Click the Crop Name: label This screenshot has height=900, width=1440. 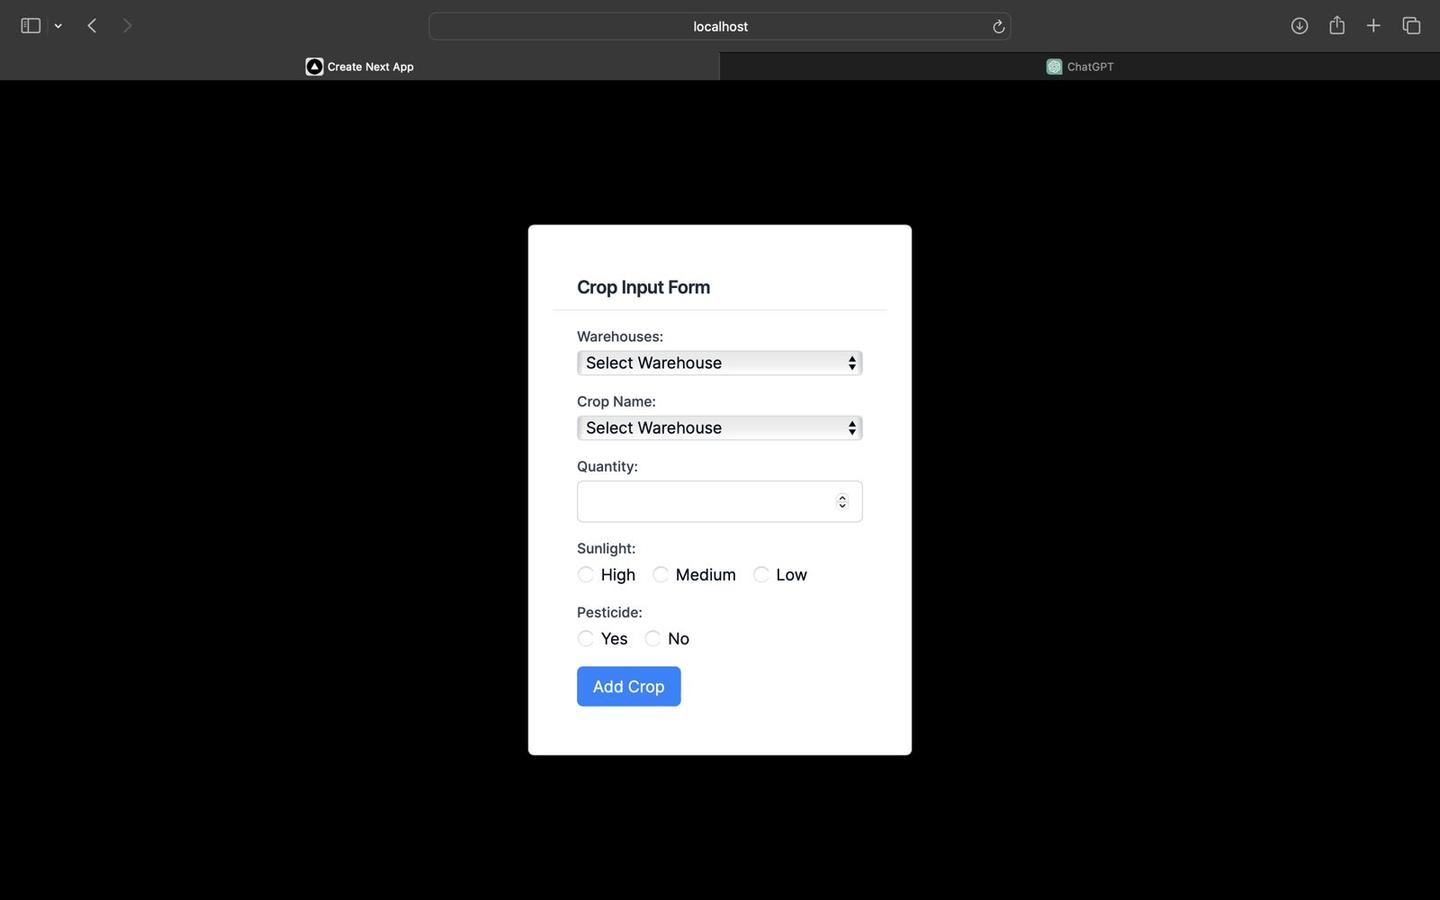click(x=616, y=402)
